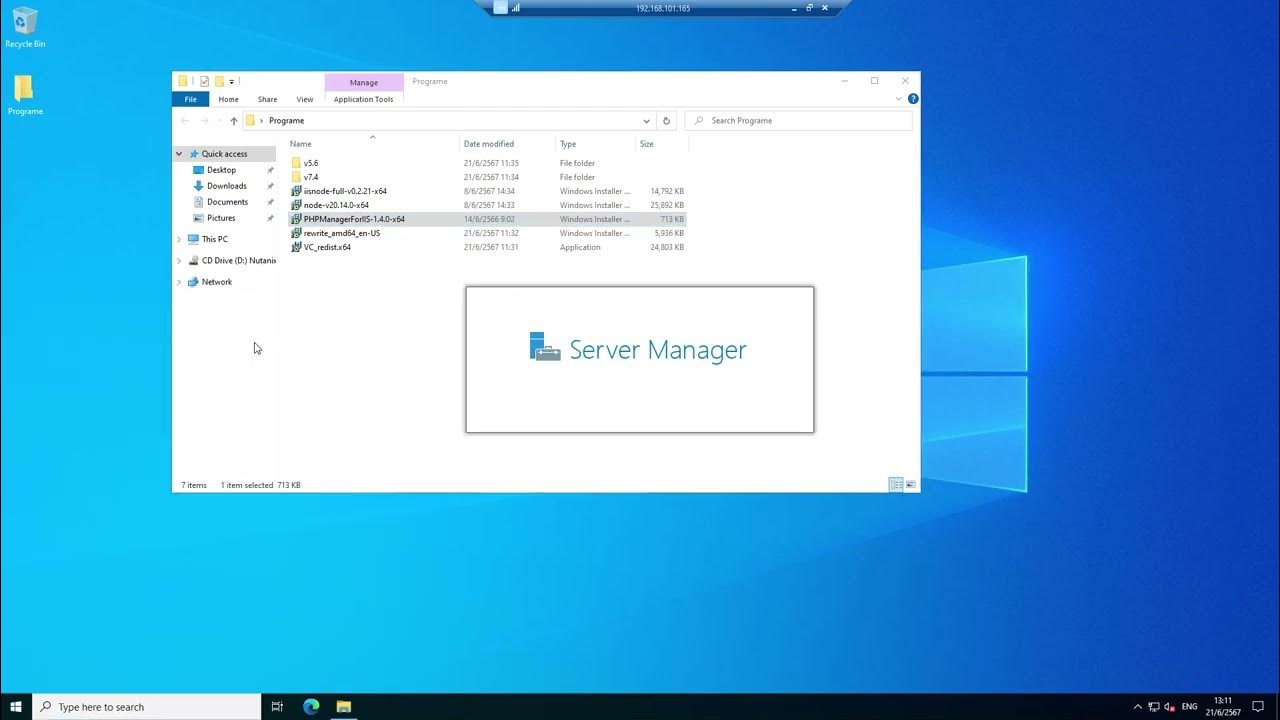1280x720 pixels.
Task: Open the Action Center notifications icon
Action: coord(1259,707)
